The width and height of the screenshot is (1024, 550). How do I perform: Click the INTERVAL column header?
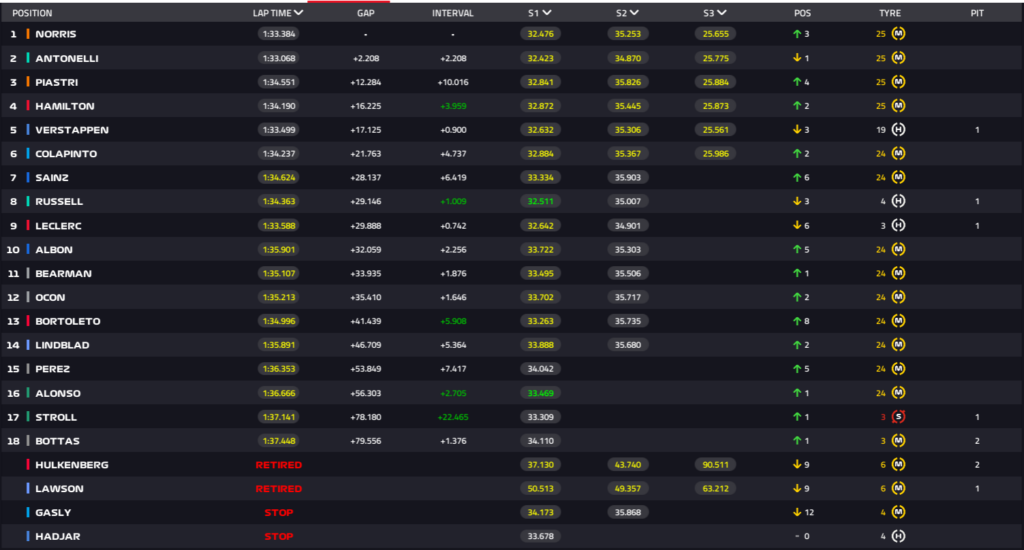(453, 13)
